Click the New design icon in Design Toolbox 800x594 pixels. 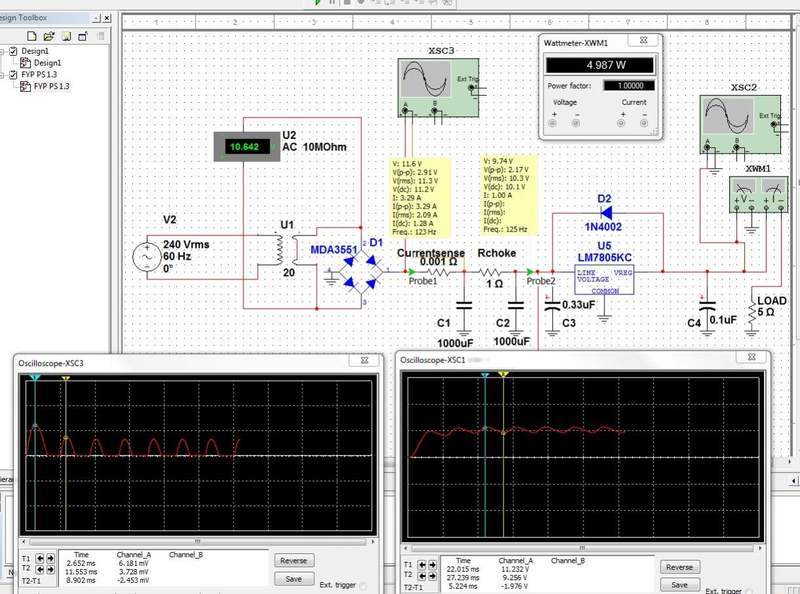(x=32, y=35)
